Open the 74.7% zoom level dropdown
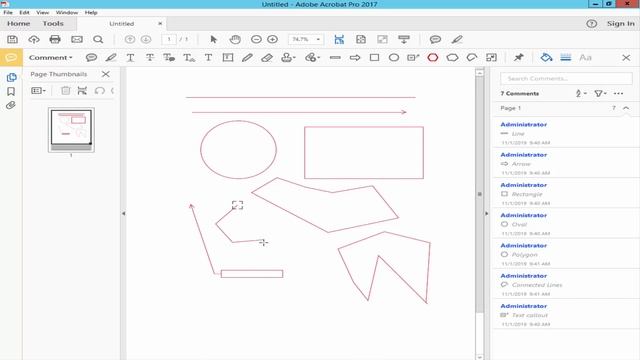Screen dimensions: 640x360 [306, 39]
